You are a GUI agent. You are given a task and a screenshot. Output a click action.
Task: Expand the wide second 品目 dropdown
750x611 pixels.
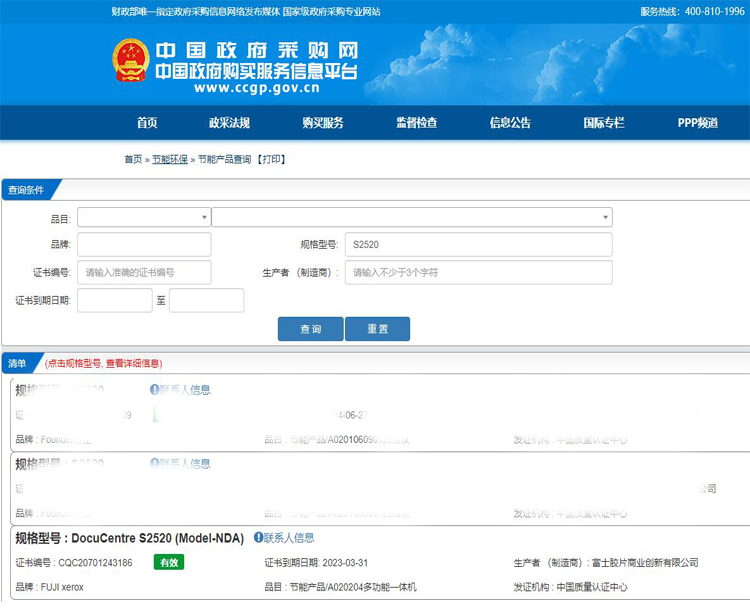point(412,217)
